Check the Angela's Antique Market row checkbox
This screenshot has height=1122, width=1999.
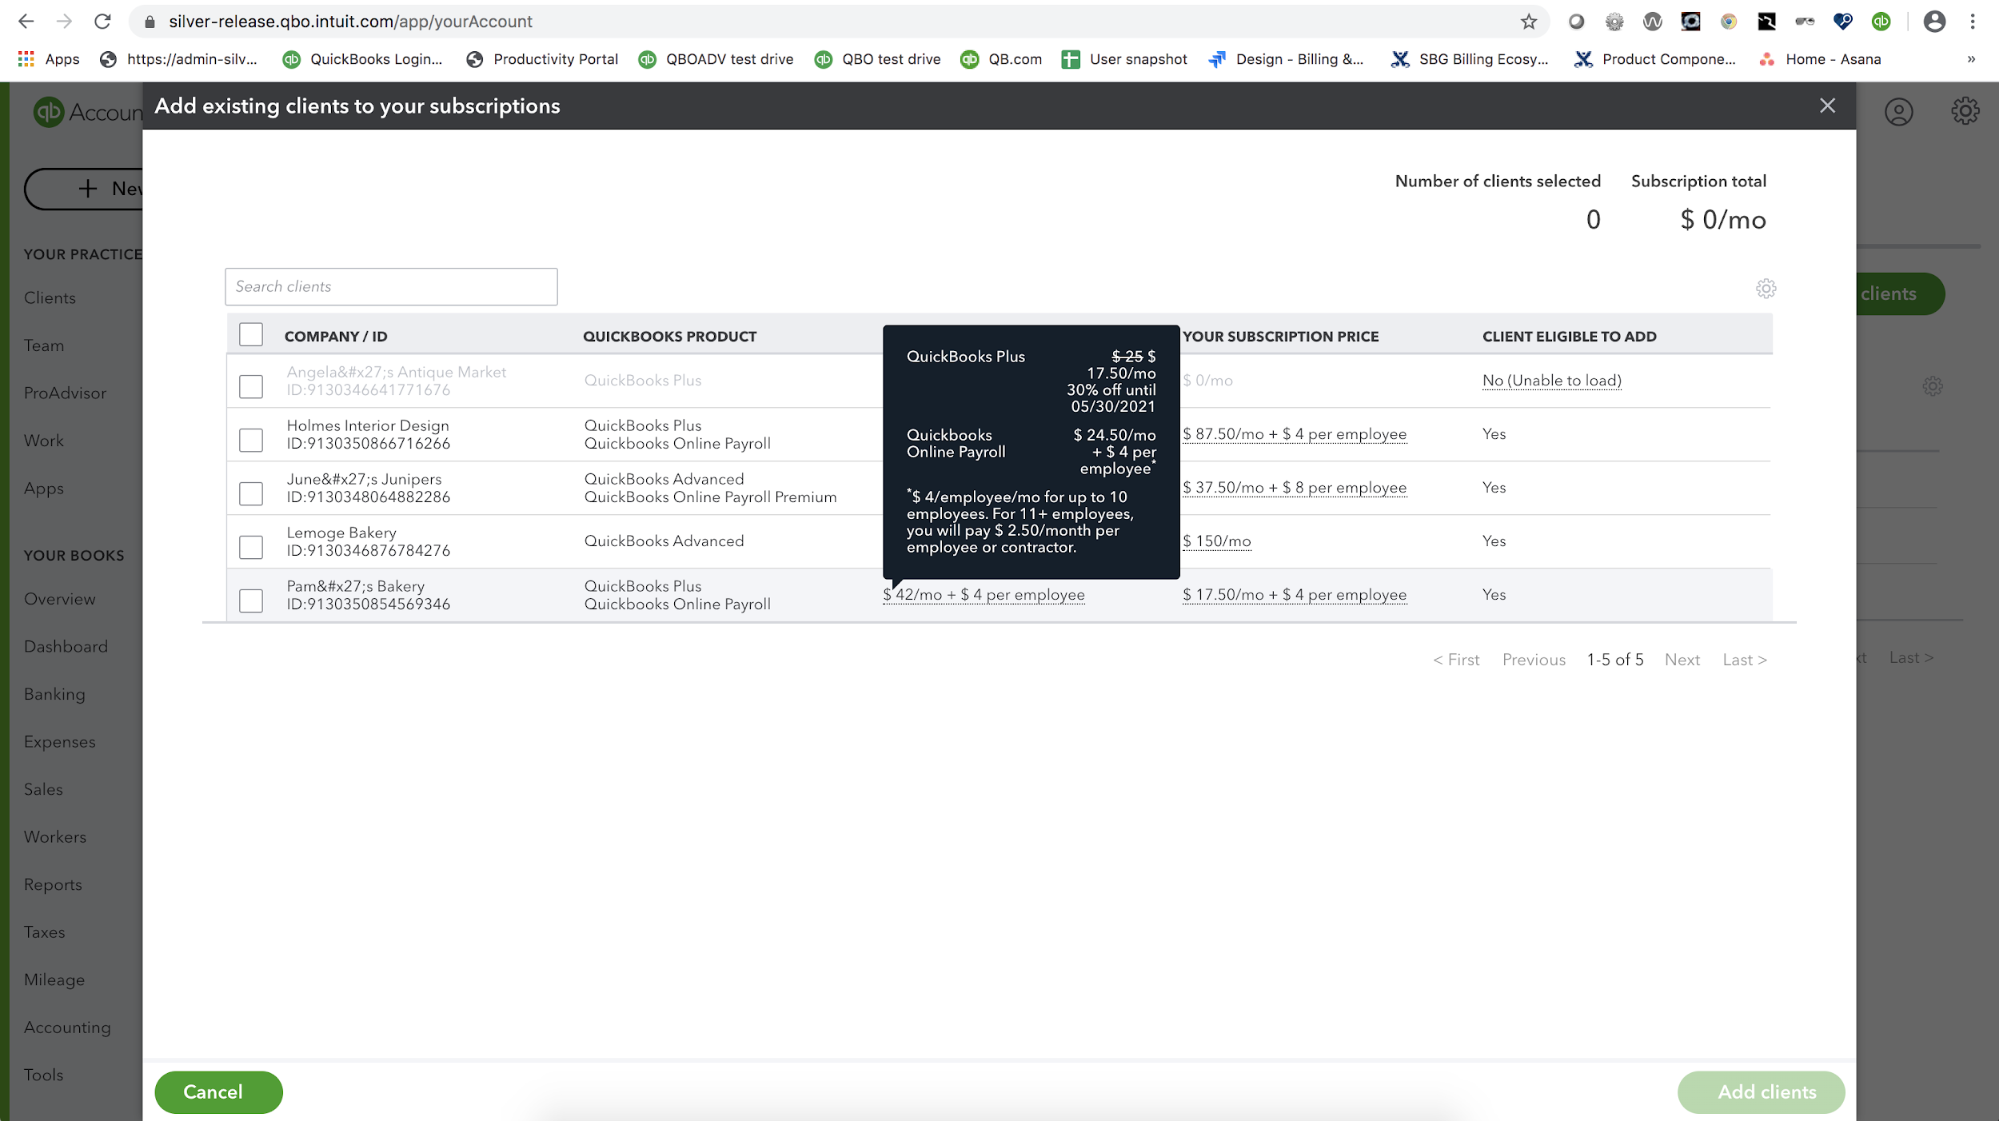[x=251, y=387]
